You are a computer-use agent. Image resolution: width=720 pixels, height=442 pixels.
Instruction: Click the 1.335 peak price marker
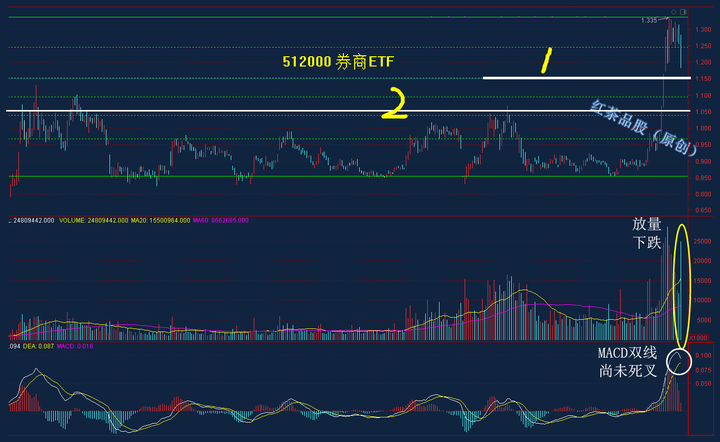[649, 20]
